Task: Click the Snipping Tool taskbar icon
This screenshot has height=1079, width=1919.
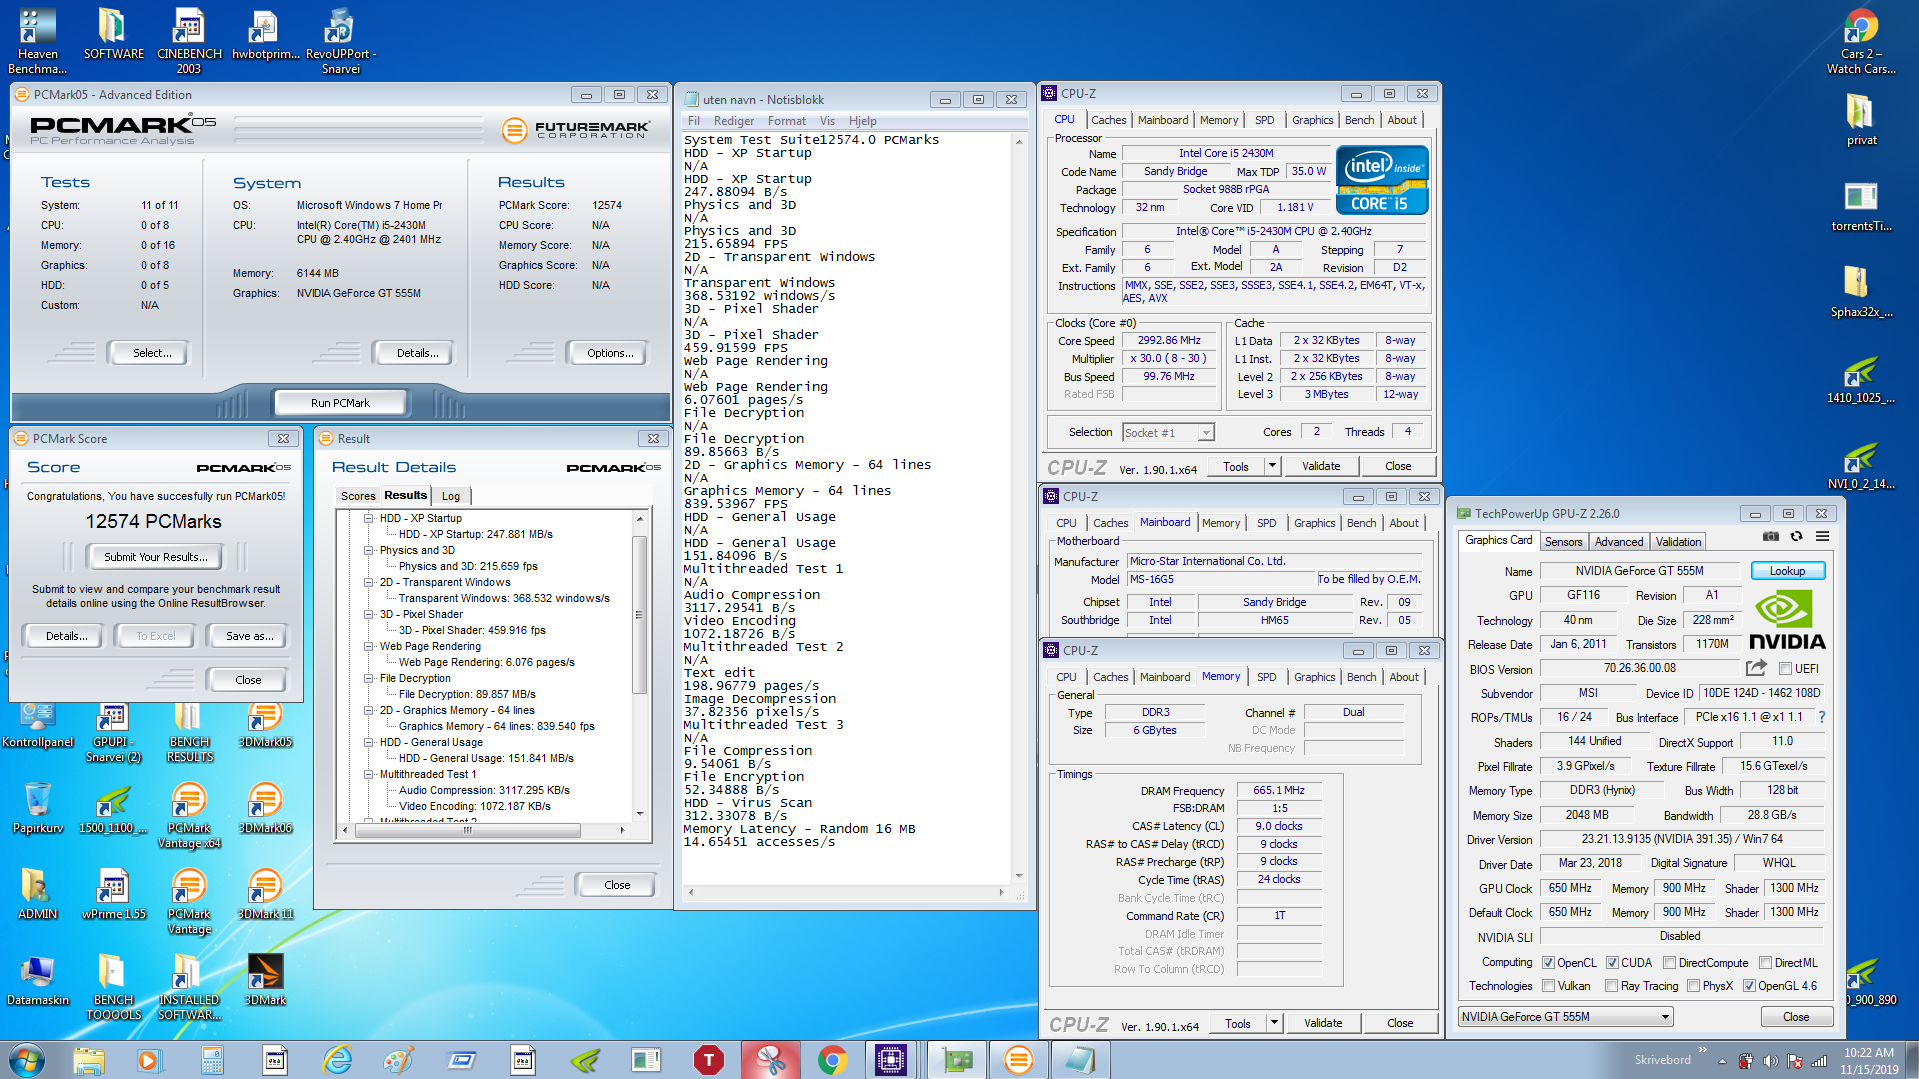Action: tap(770, 1060)
